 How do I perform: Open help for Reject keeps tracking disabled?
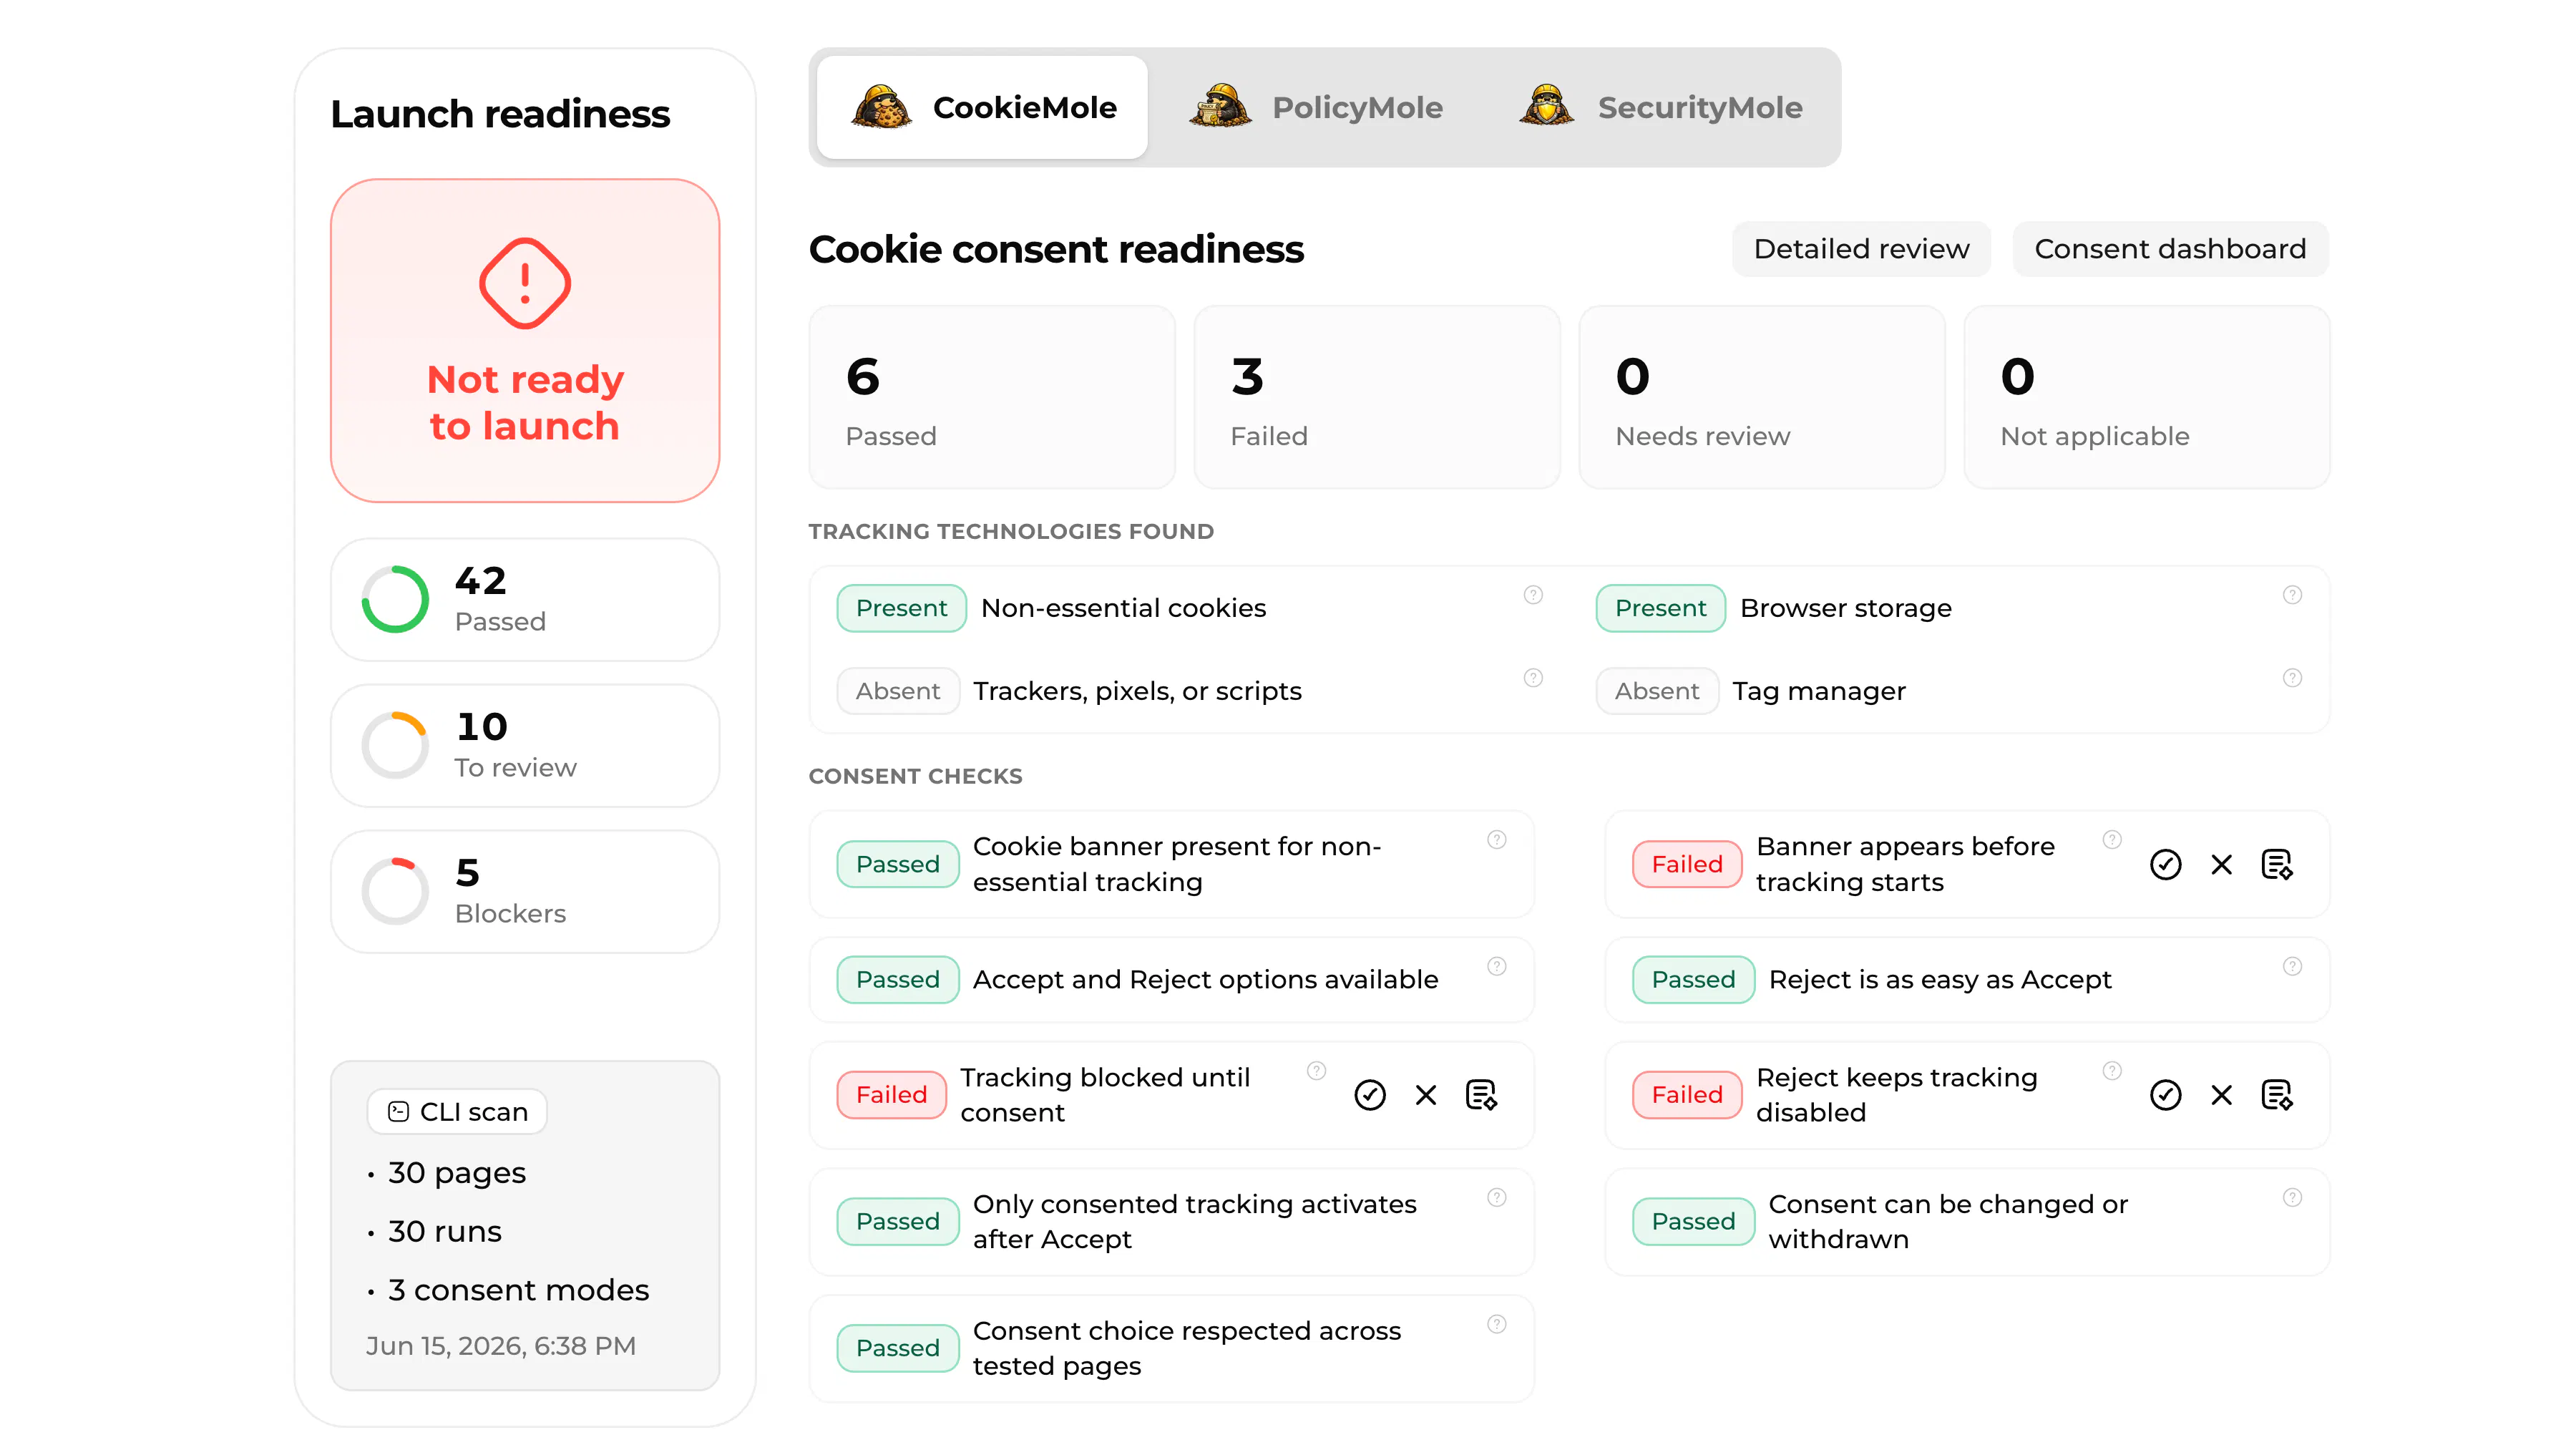2112,1071
